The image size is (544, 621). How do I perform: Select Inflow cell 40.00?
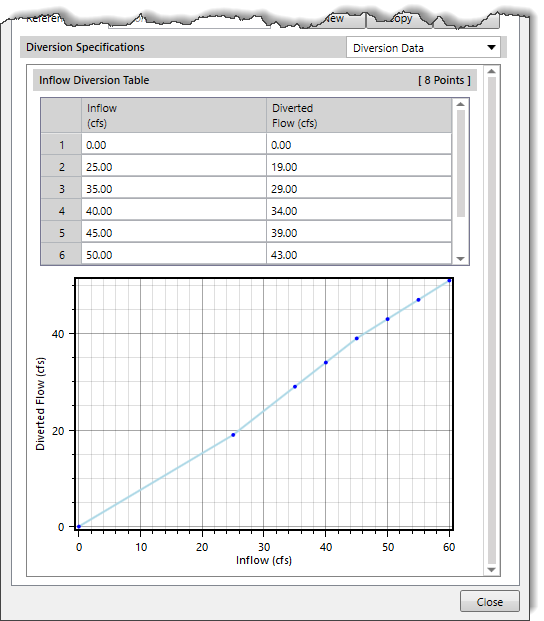coord(174,211)
